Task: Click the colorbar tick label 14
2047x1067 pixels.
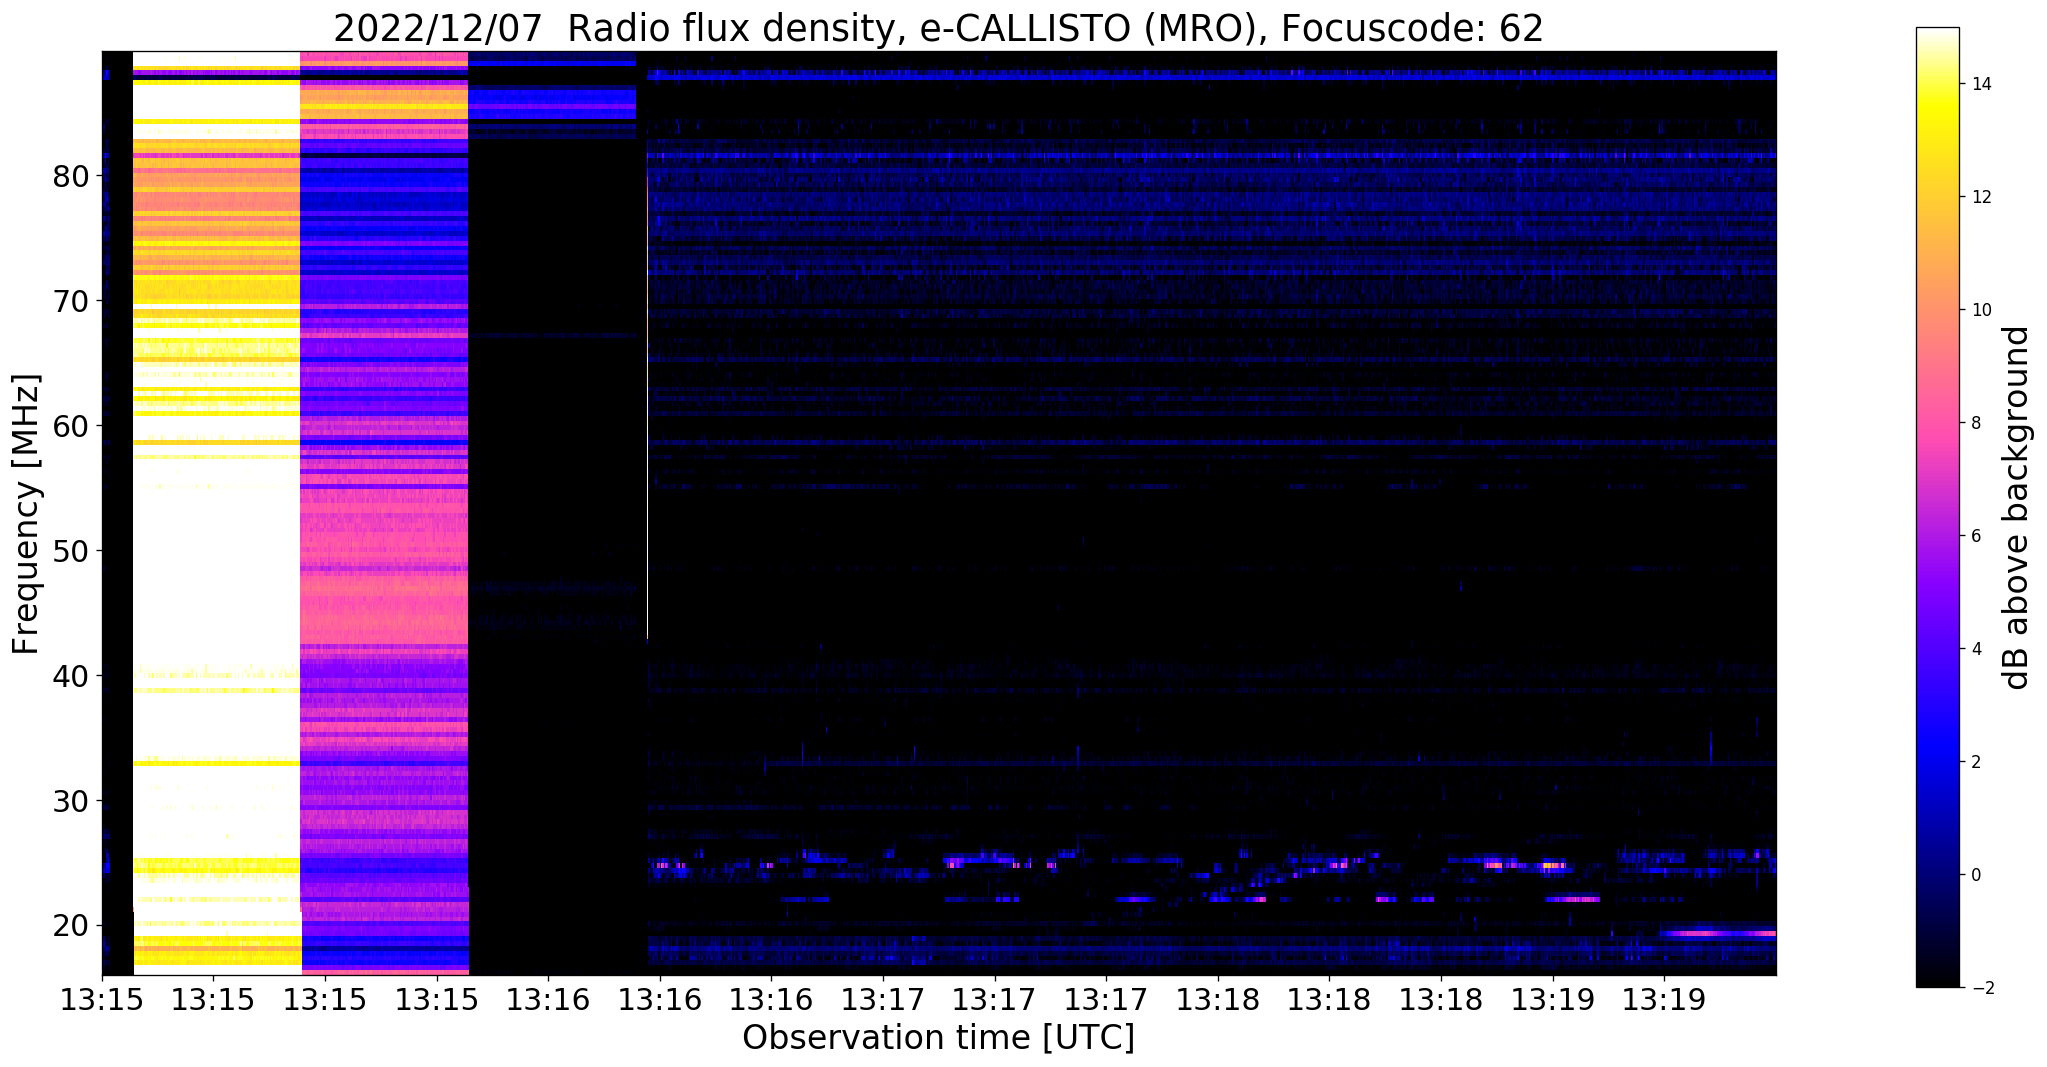Action: [x=1980, y=85]
